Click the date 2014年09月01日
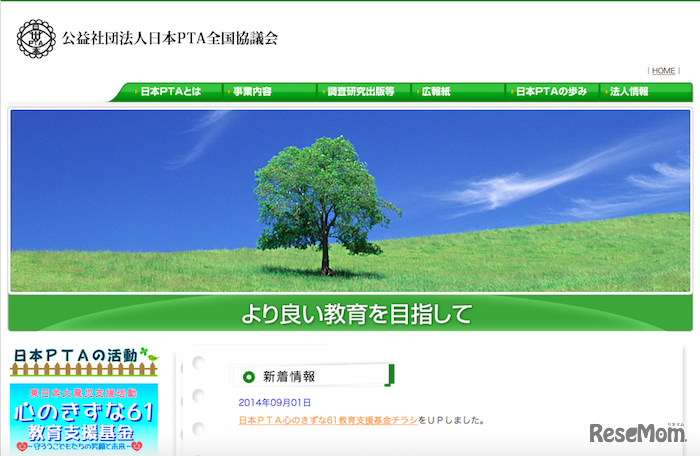This screenshot has width=700, height=456. coord(275,402)
